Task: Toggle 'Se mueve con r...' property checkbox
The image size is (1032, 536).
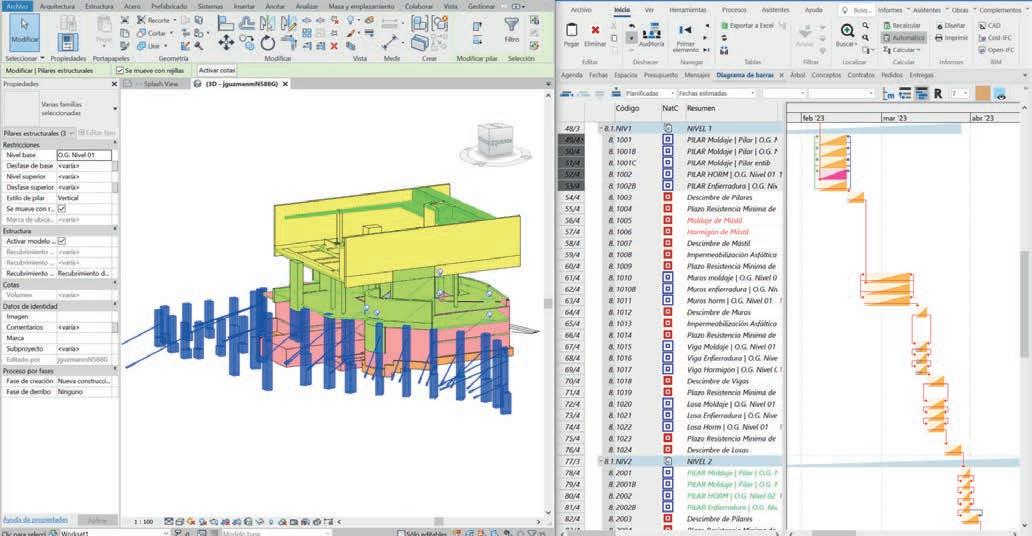Action: tap(62, 208)
